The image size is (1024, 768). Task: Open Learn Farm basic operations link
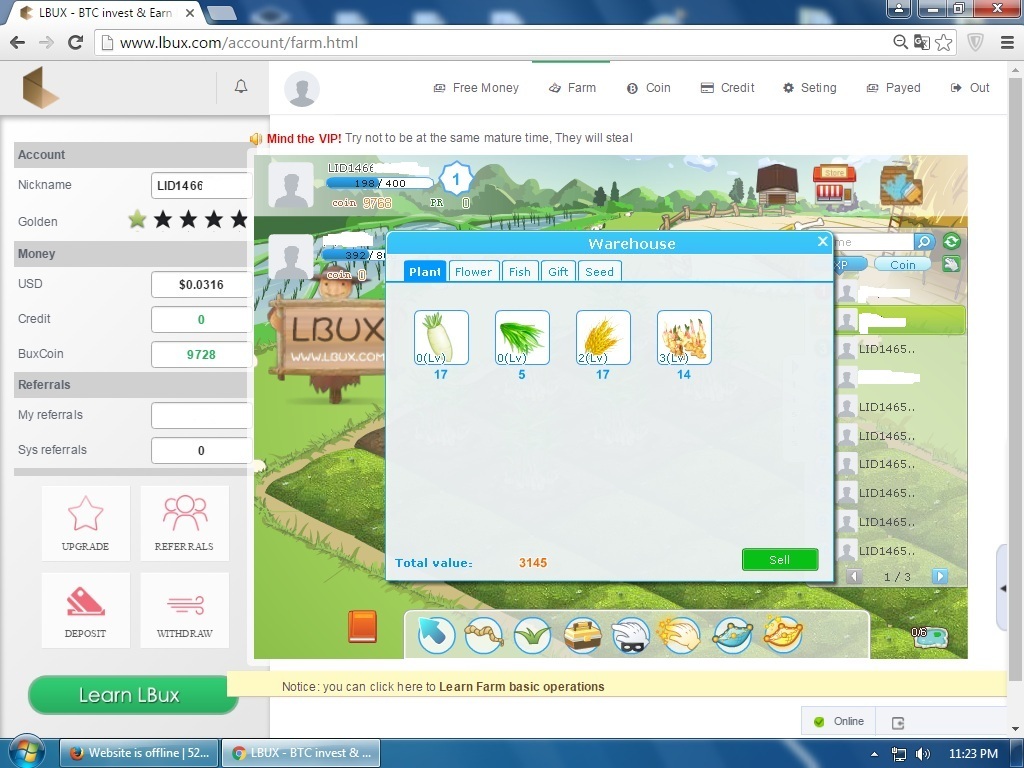pos(521,686)
